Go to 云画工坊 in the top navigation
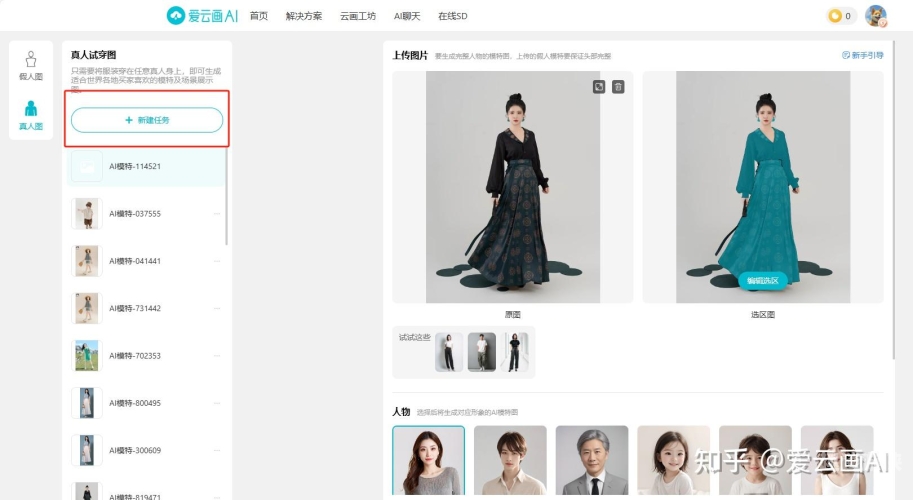Screen dimensions: 913x500 click(x=358, y=16)
